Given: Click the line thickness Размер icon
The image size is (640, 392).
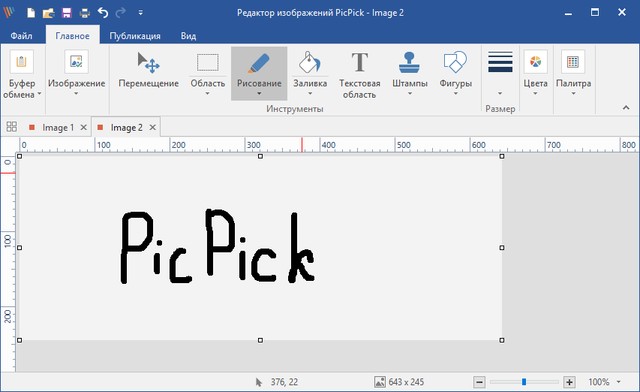Looking at the screenshot, I should pyautogui.click(x=500, y=62).
